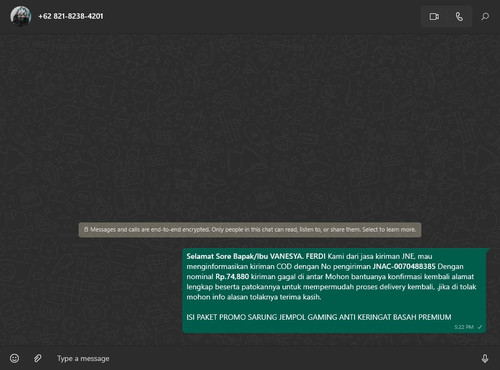The image size is (500, 370).
Task: Select the sent JNE delivery message bubble
Action: pos(334,290)
